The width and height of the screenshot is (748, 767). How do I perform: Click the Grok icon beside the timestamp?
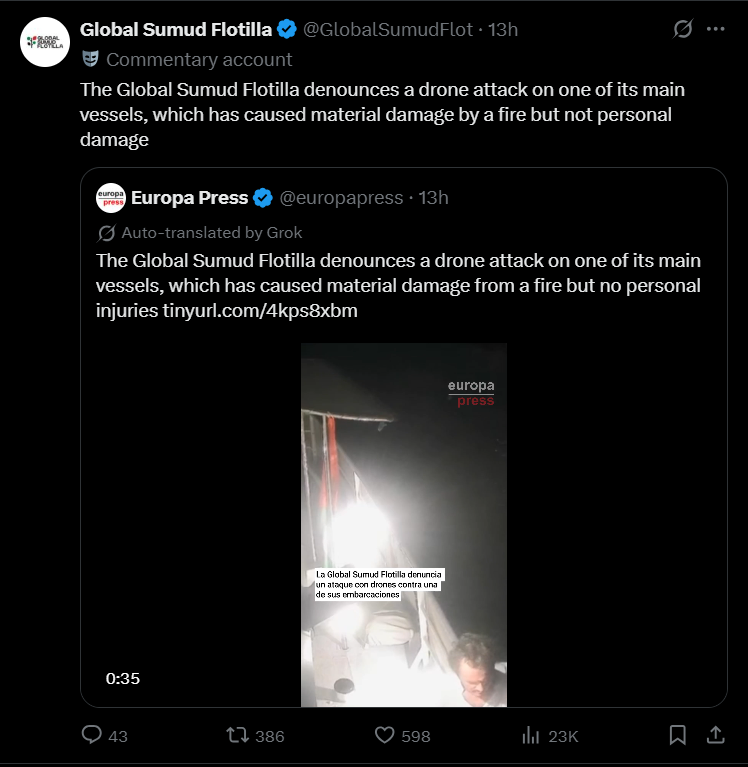683,29
